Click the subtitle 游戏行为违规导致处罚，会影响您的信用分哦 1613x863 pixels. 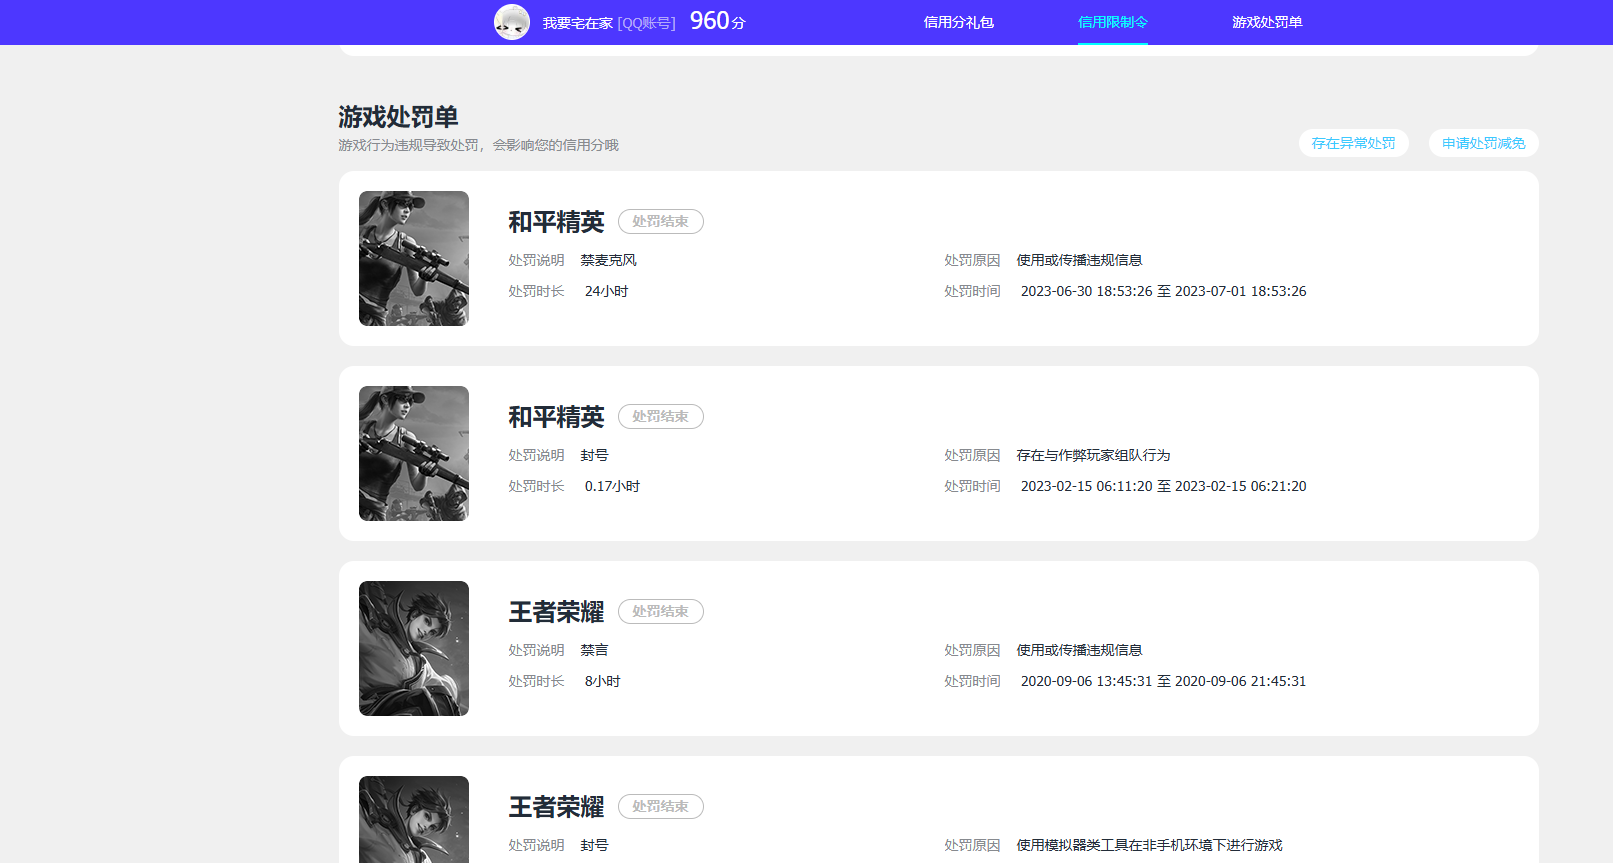tap(479, 145)
